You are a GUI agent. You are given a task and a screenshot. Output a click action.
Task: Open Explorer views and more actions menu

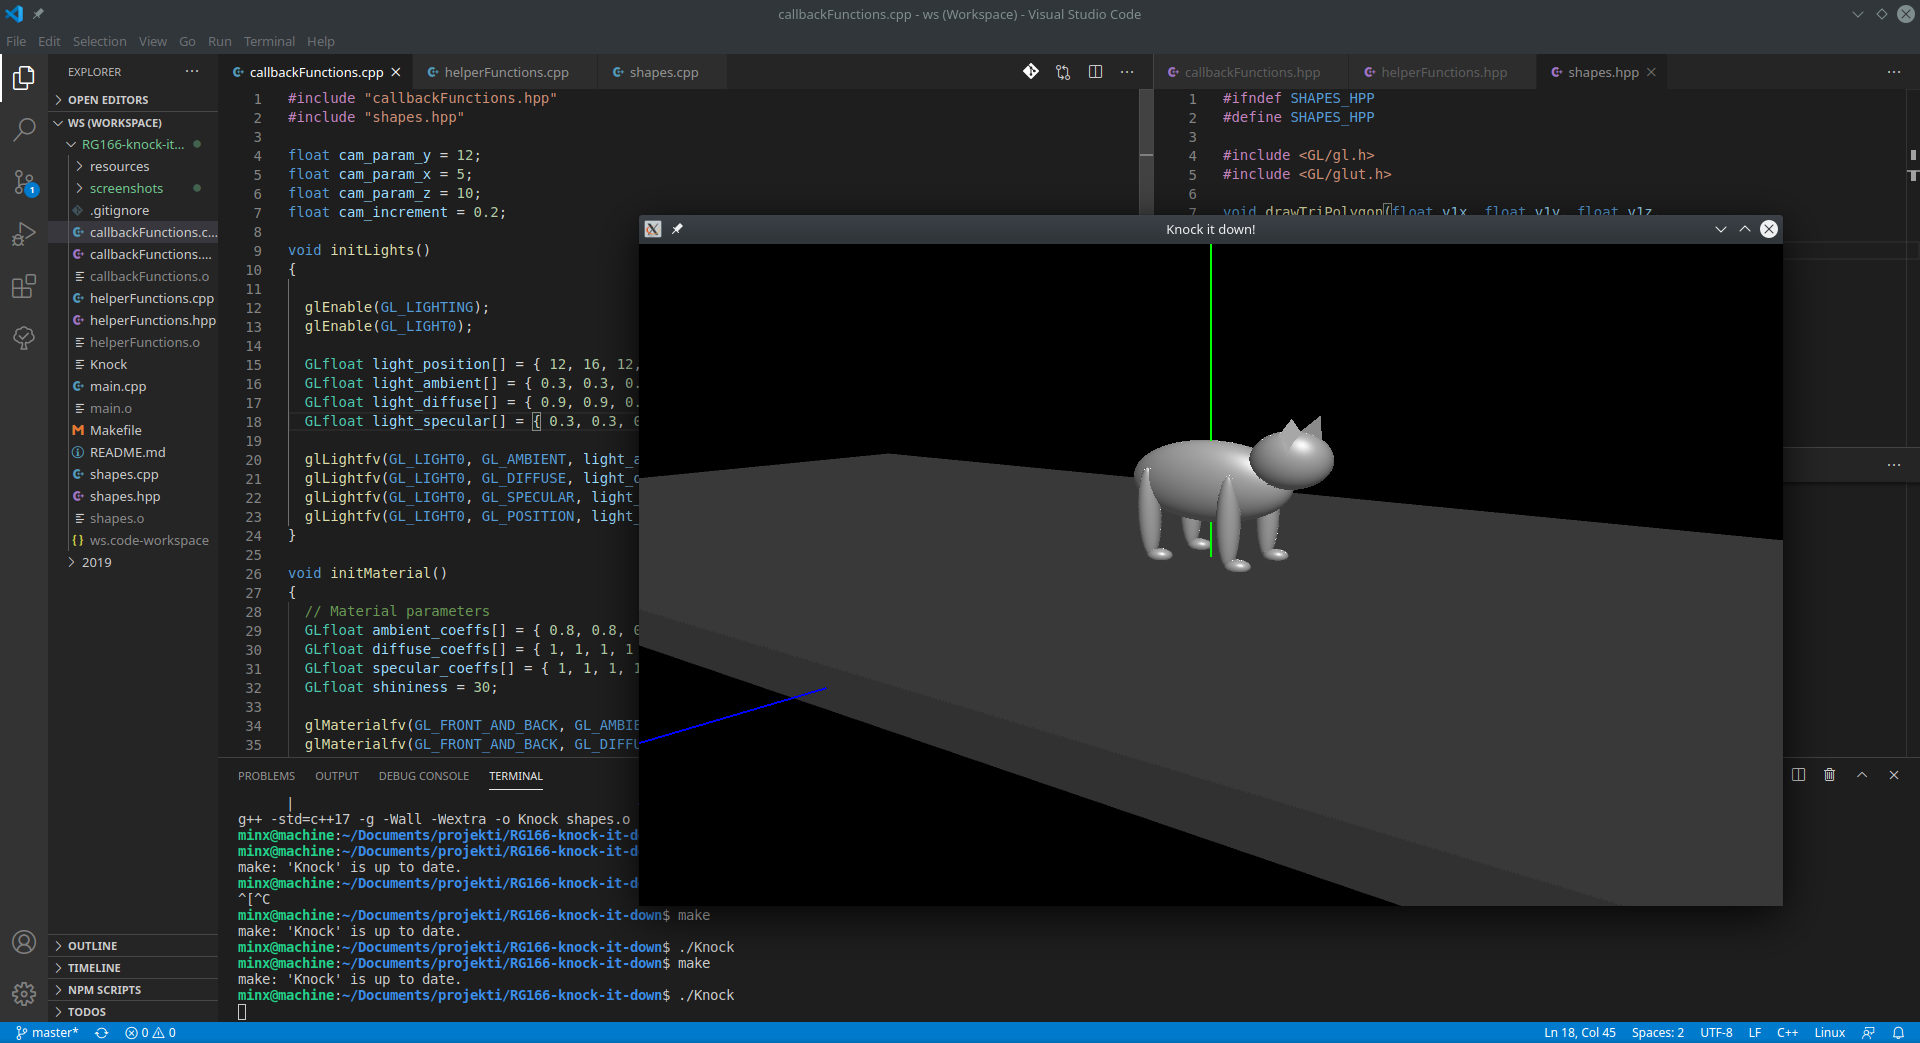(192, 72)
